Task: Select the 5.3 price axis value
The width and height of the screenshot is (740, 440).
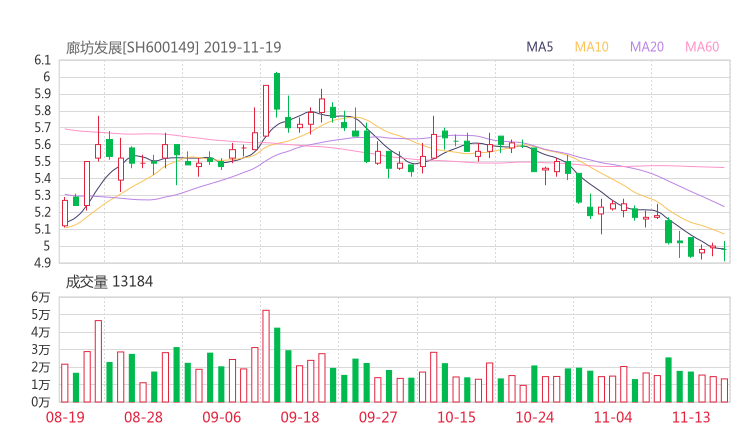Action: [x=42, y=195]
